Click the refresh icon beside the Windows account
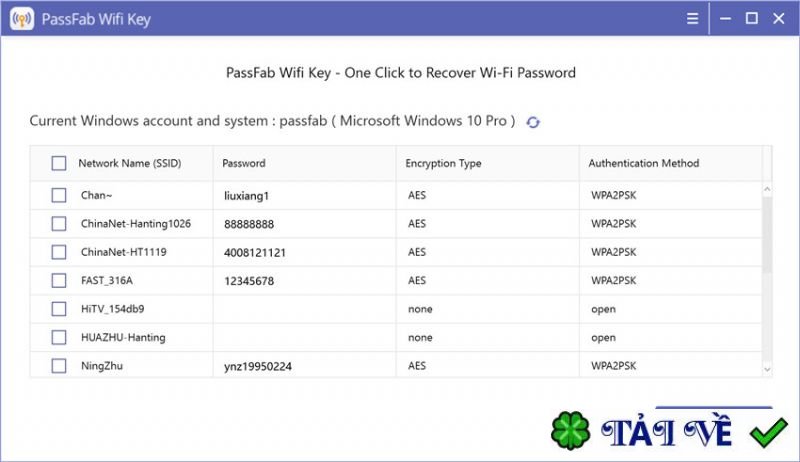Viewport: 800px width, 462px height. [533, 122]
